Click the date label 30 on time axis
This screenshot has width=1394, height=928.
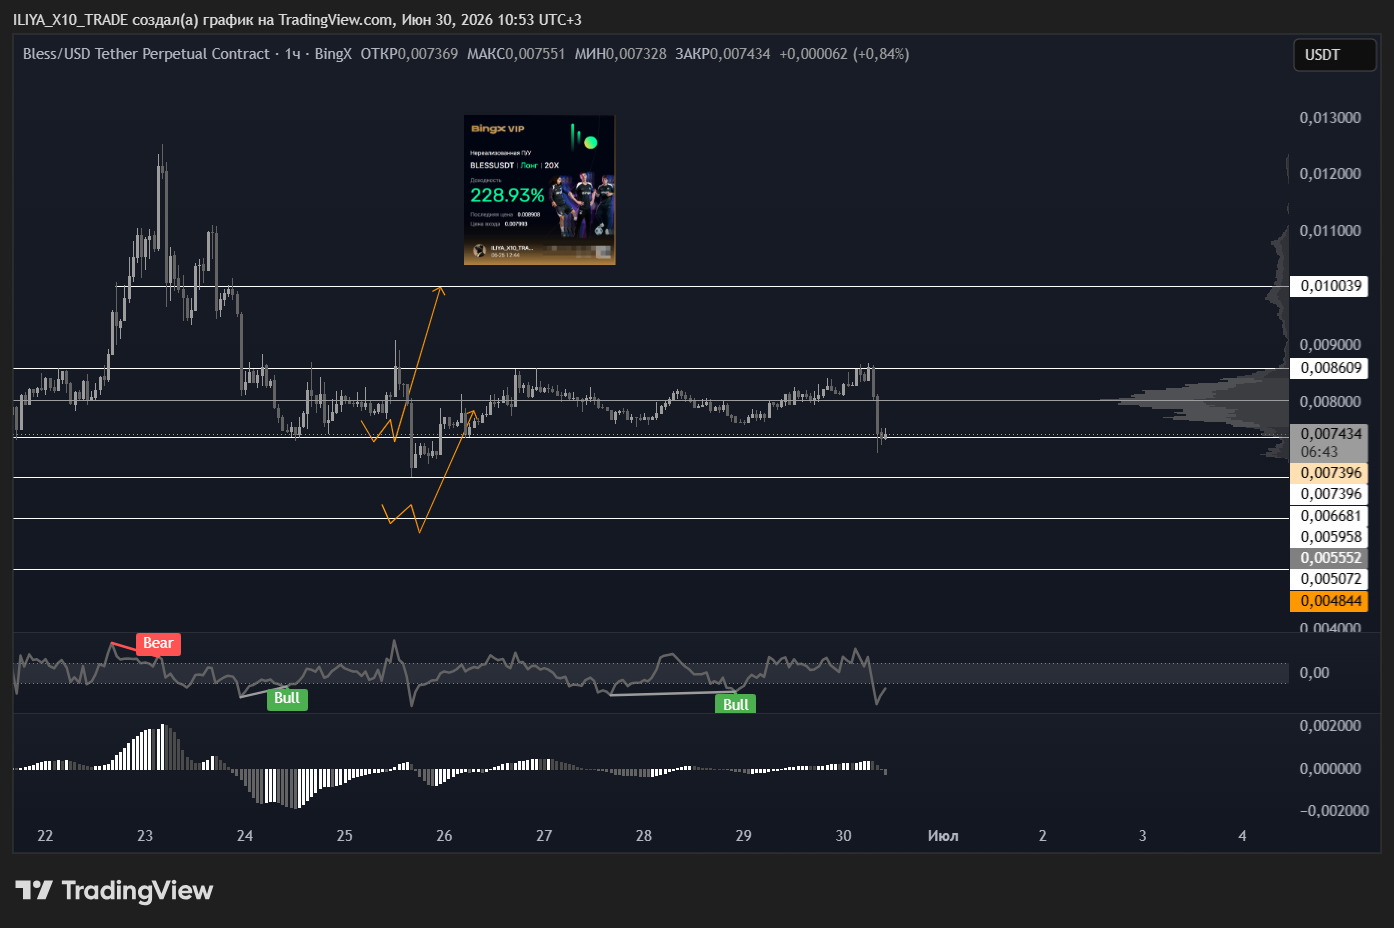844,836
